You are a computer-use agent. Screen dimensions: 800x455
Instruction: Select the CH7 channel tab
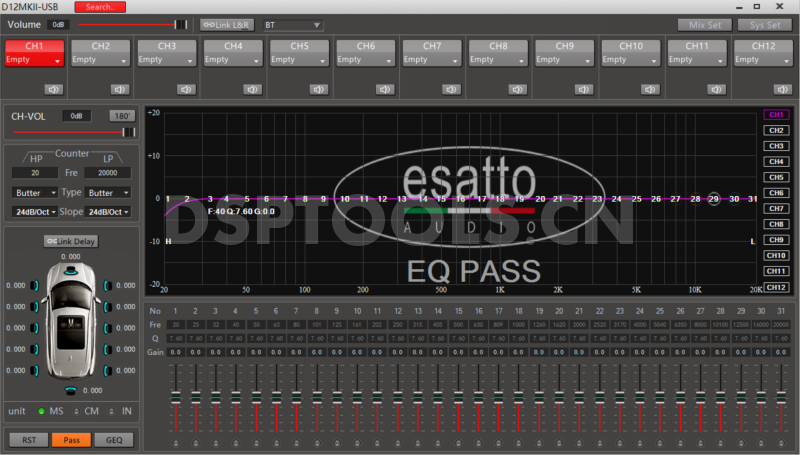(432, 46)
